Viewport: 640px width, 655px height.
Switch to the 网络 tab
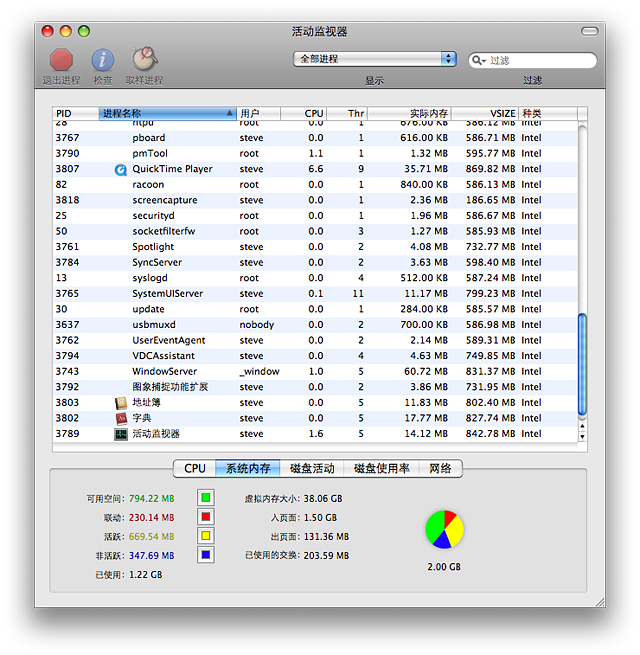pyautogui.click(x=440, y=468)
